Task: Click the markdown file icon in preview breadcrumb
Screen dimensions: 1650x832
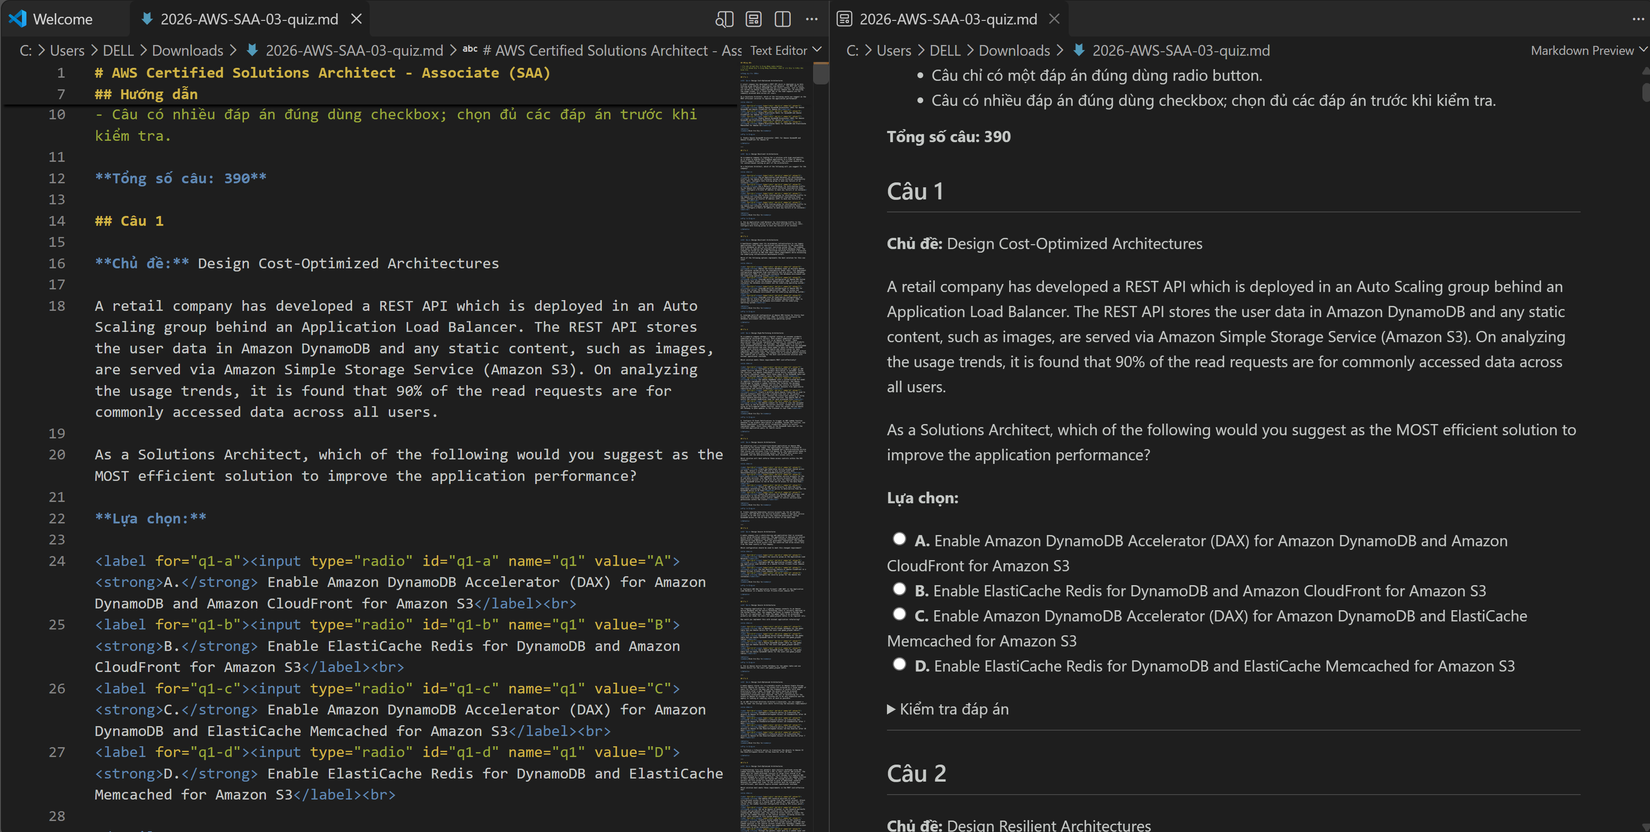Action: pyautogui.click(x=1079, y=50)
